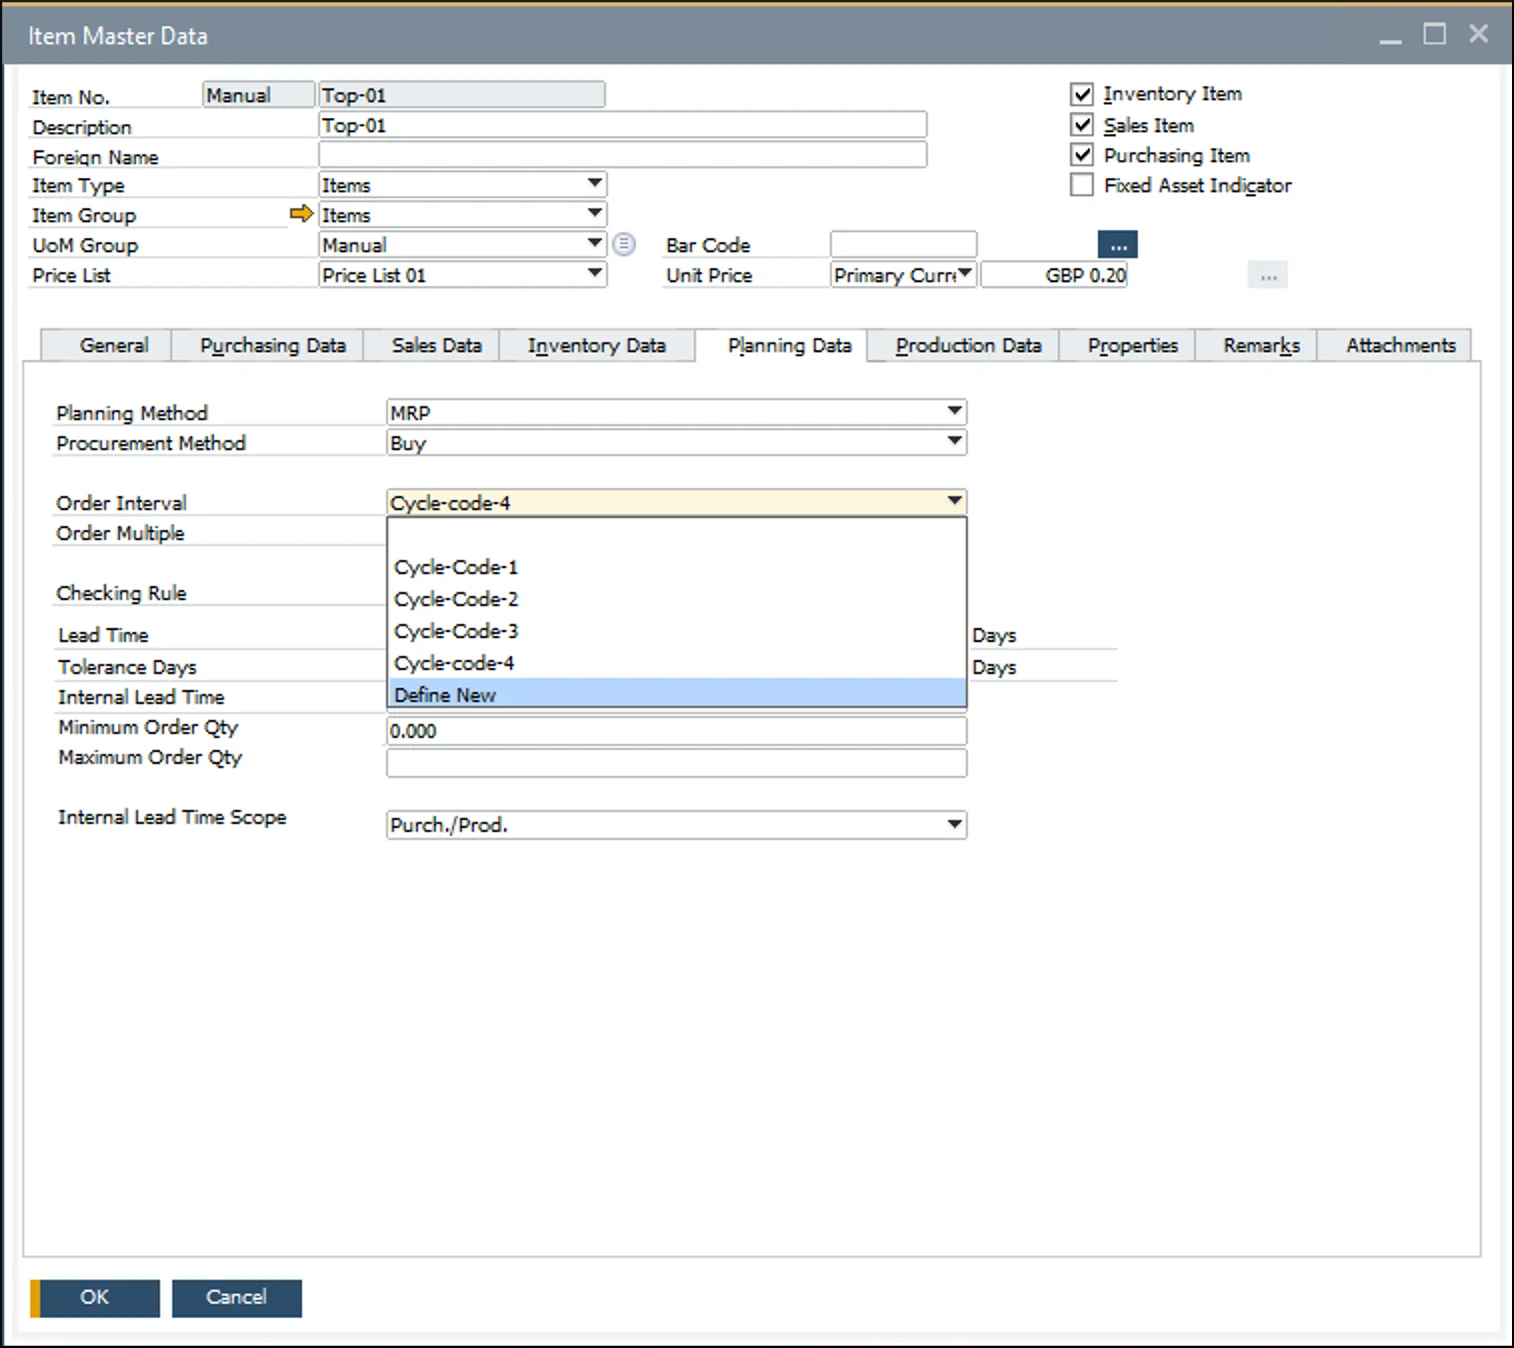Open the Item Group dropdown
This screenshot has width=1514, height=1348.
595,214
